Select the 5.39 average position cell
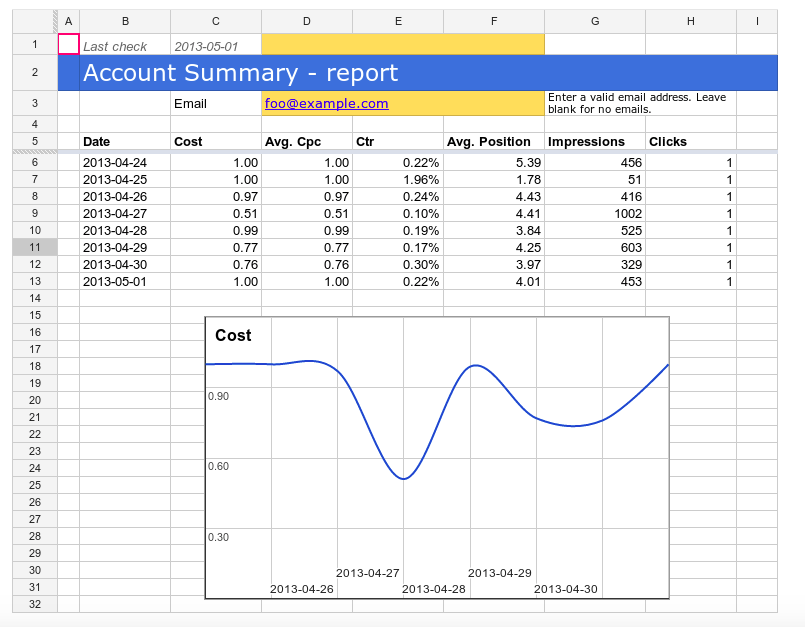This screenshot has width=805, height=627. 494,162
